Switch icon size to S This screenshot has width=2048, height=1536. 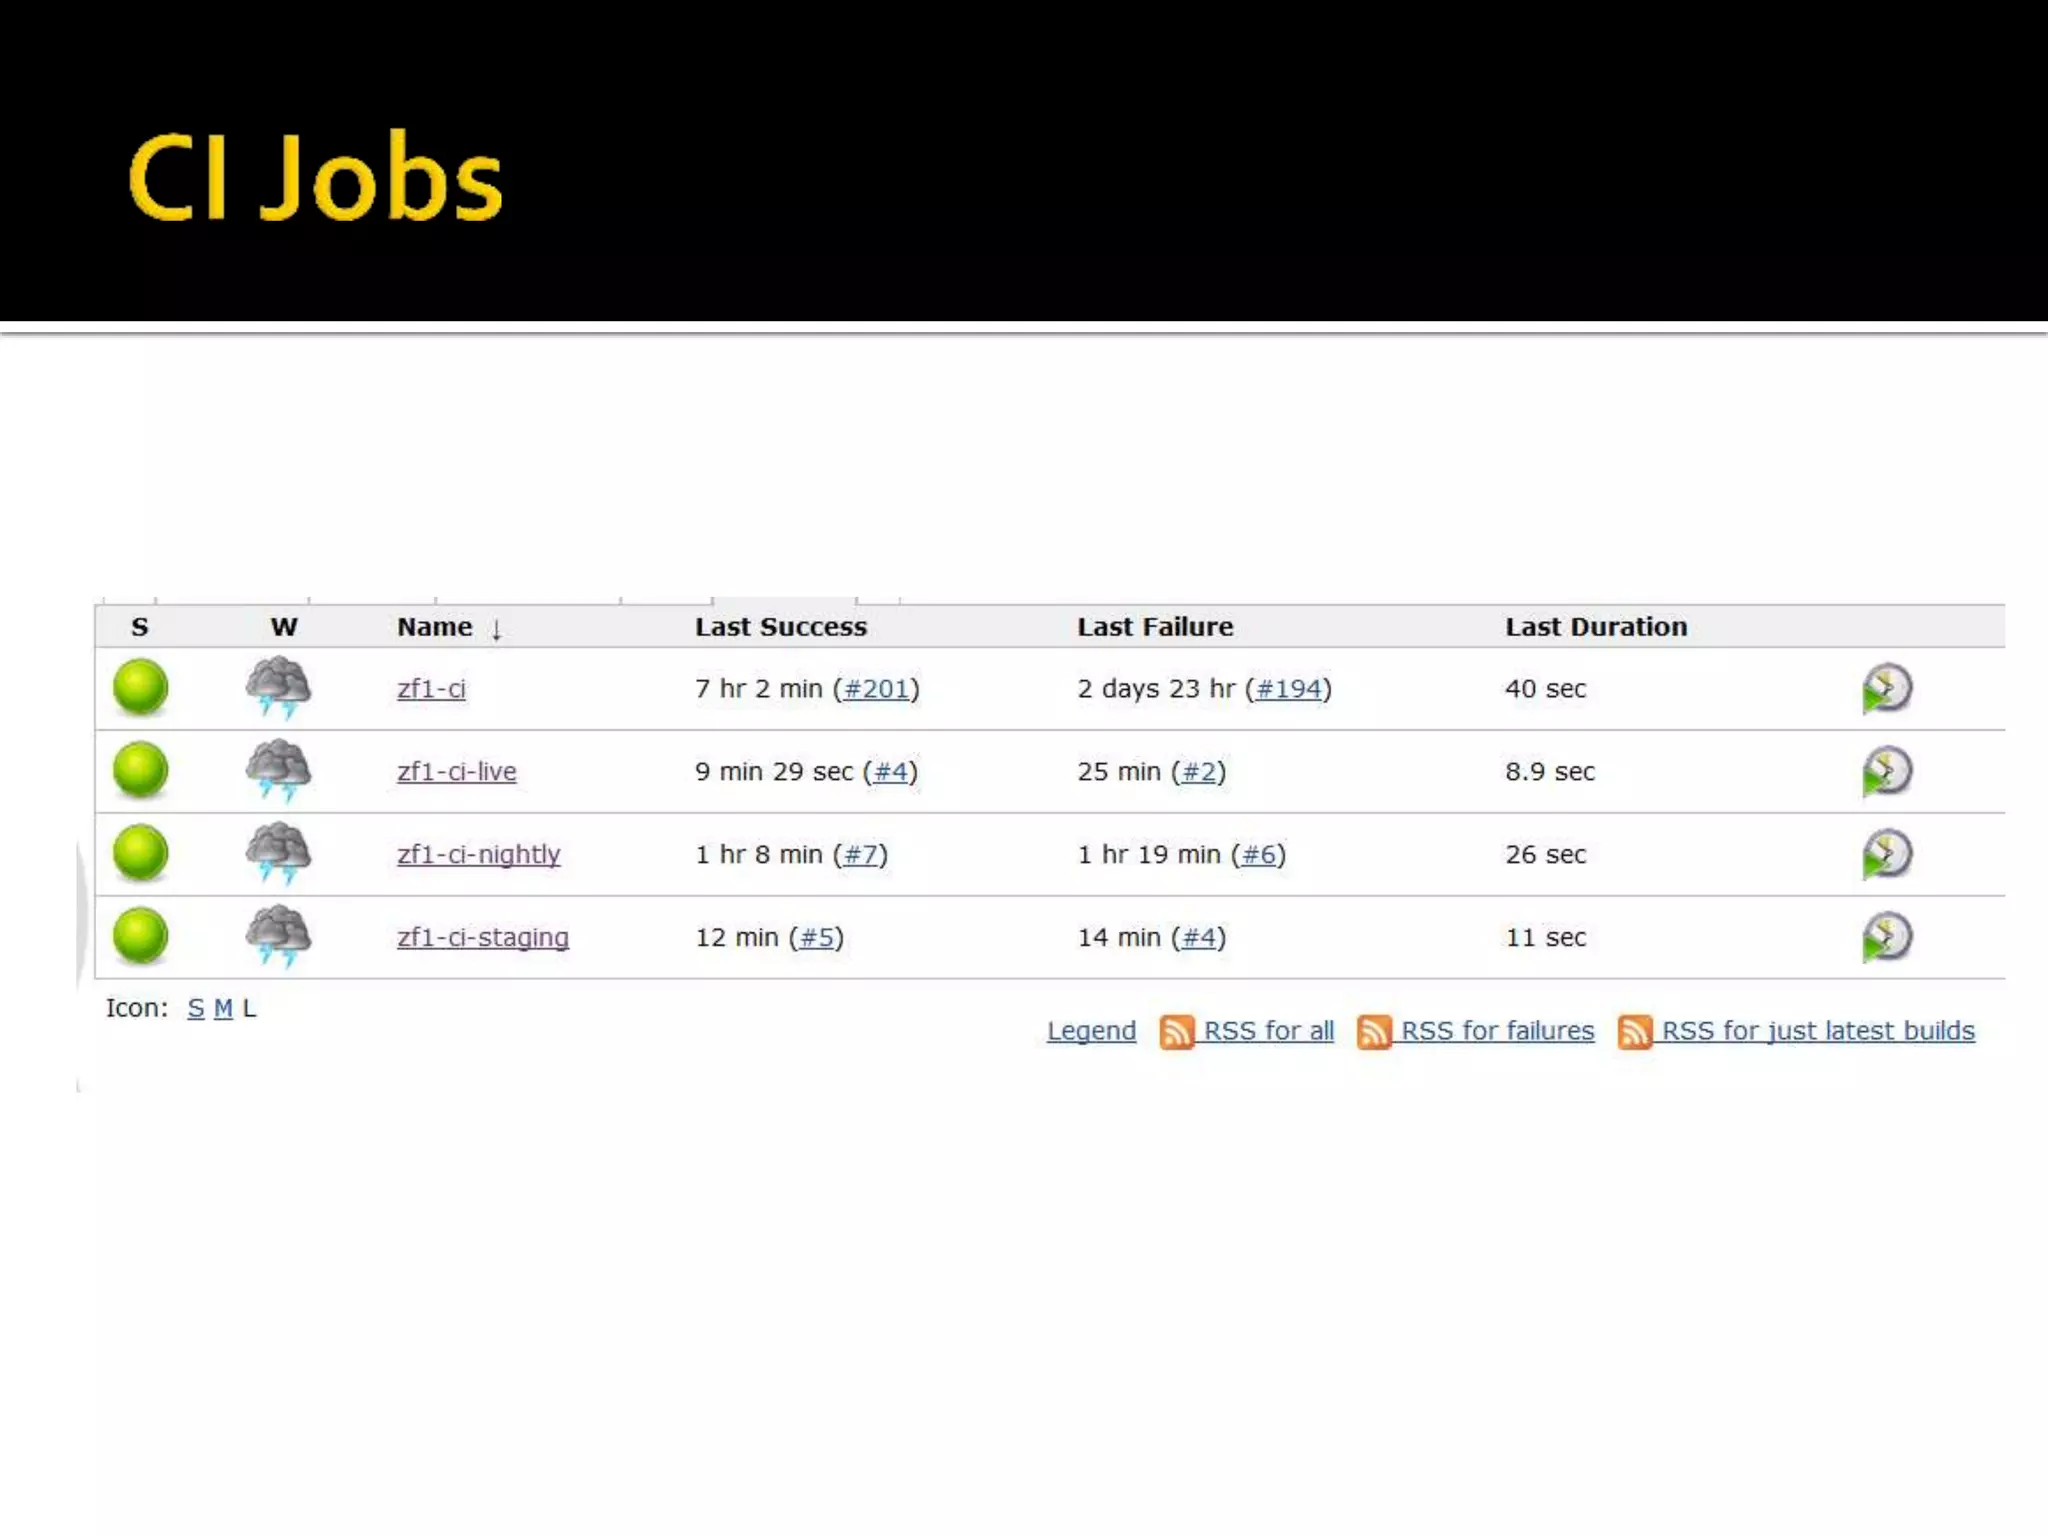195,1008
